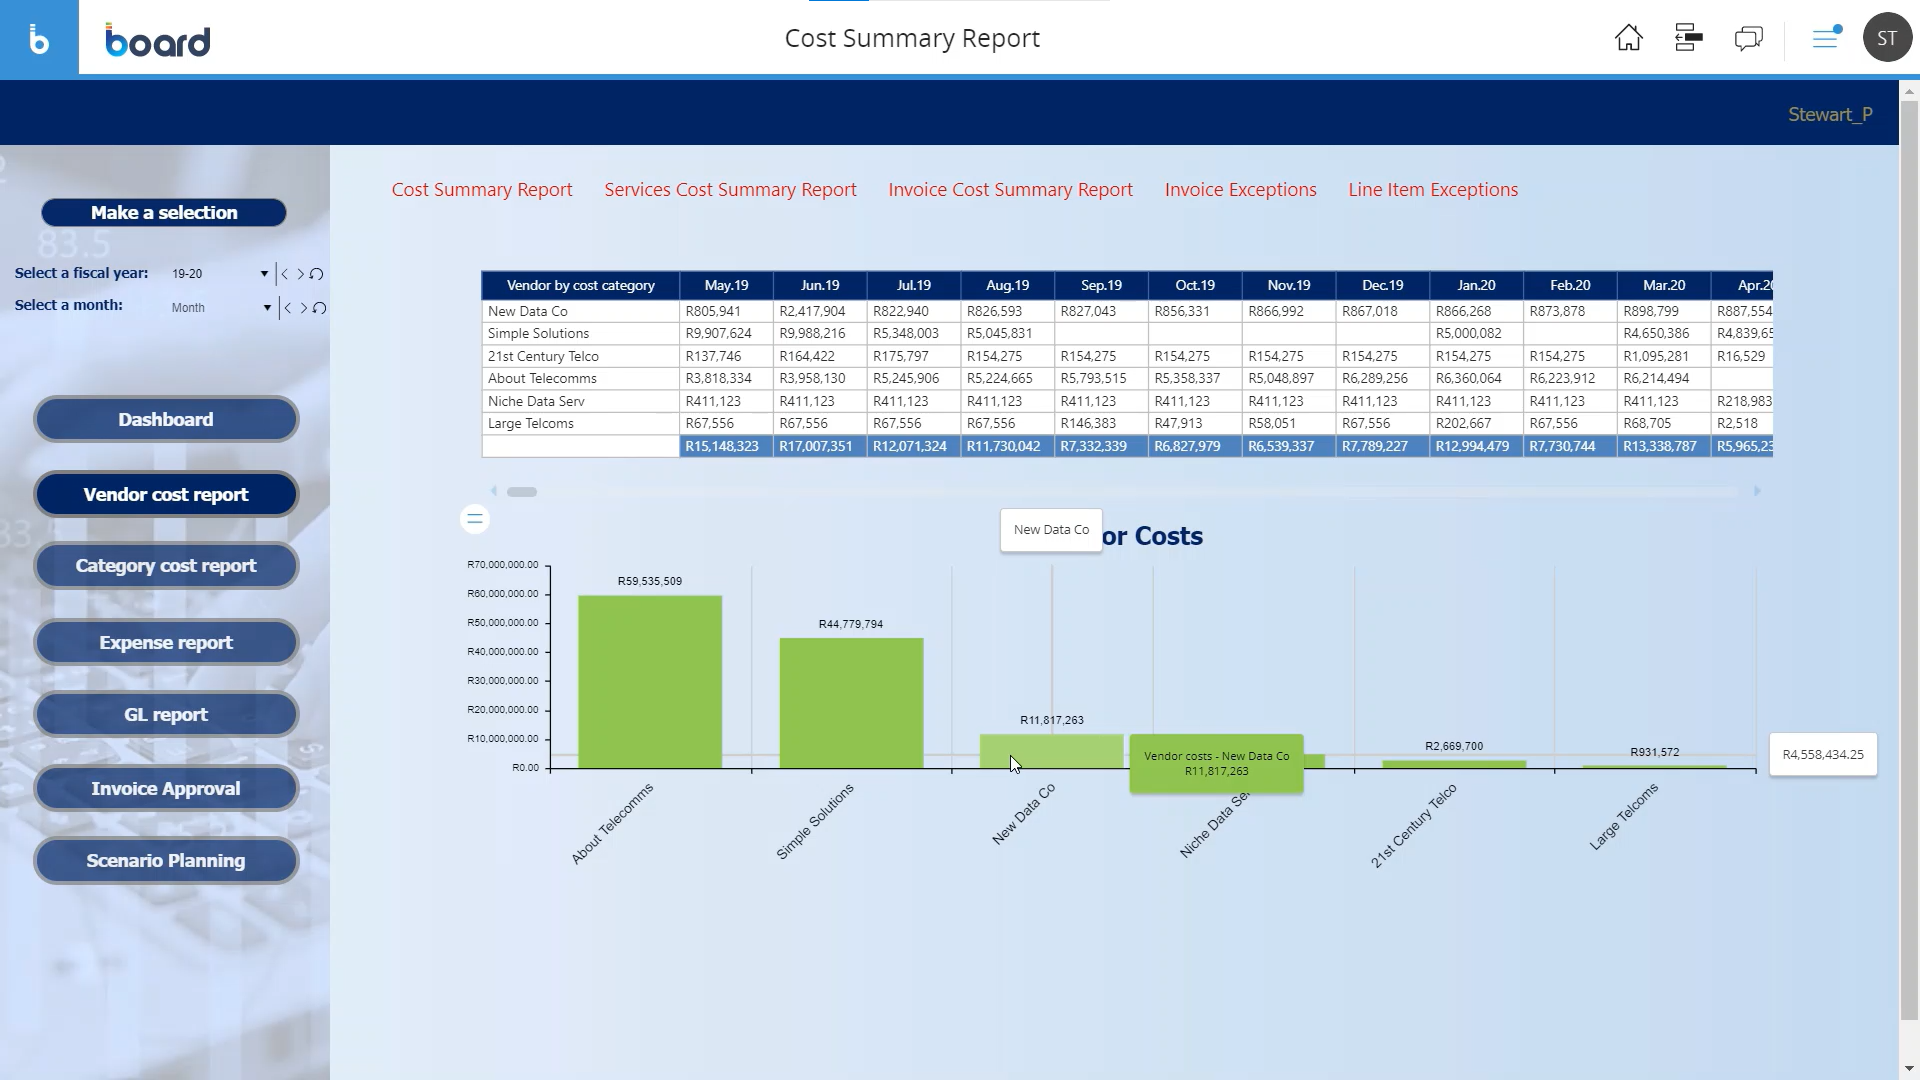
Task: Open the chart's round menu icon
Action: coord(475,519)
